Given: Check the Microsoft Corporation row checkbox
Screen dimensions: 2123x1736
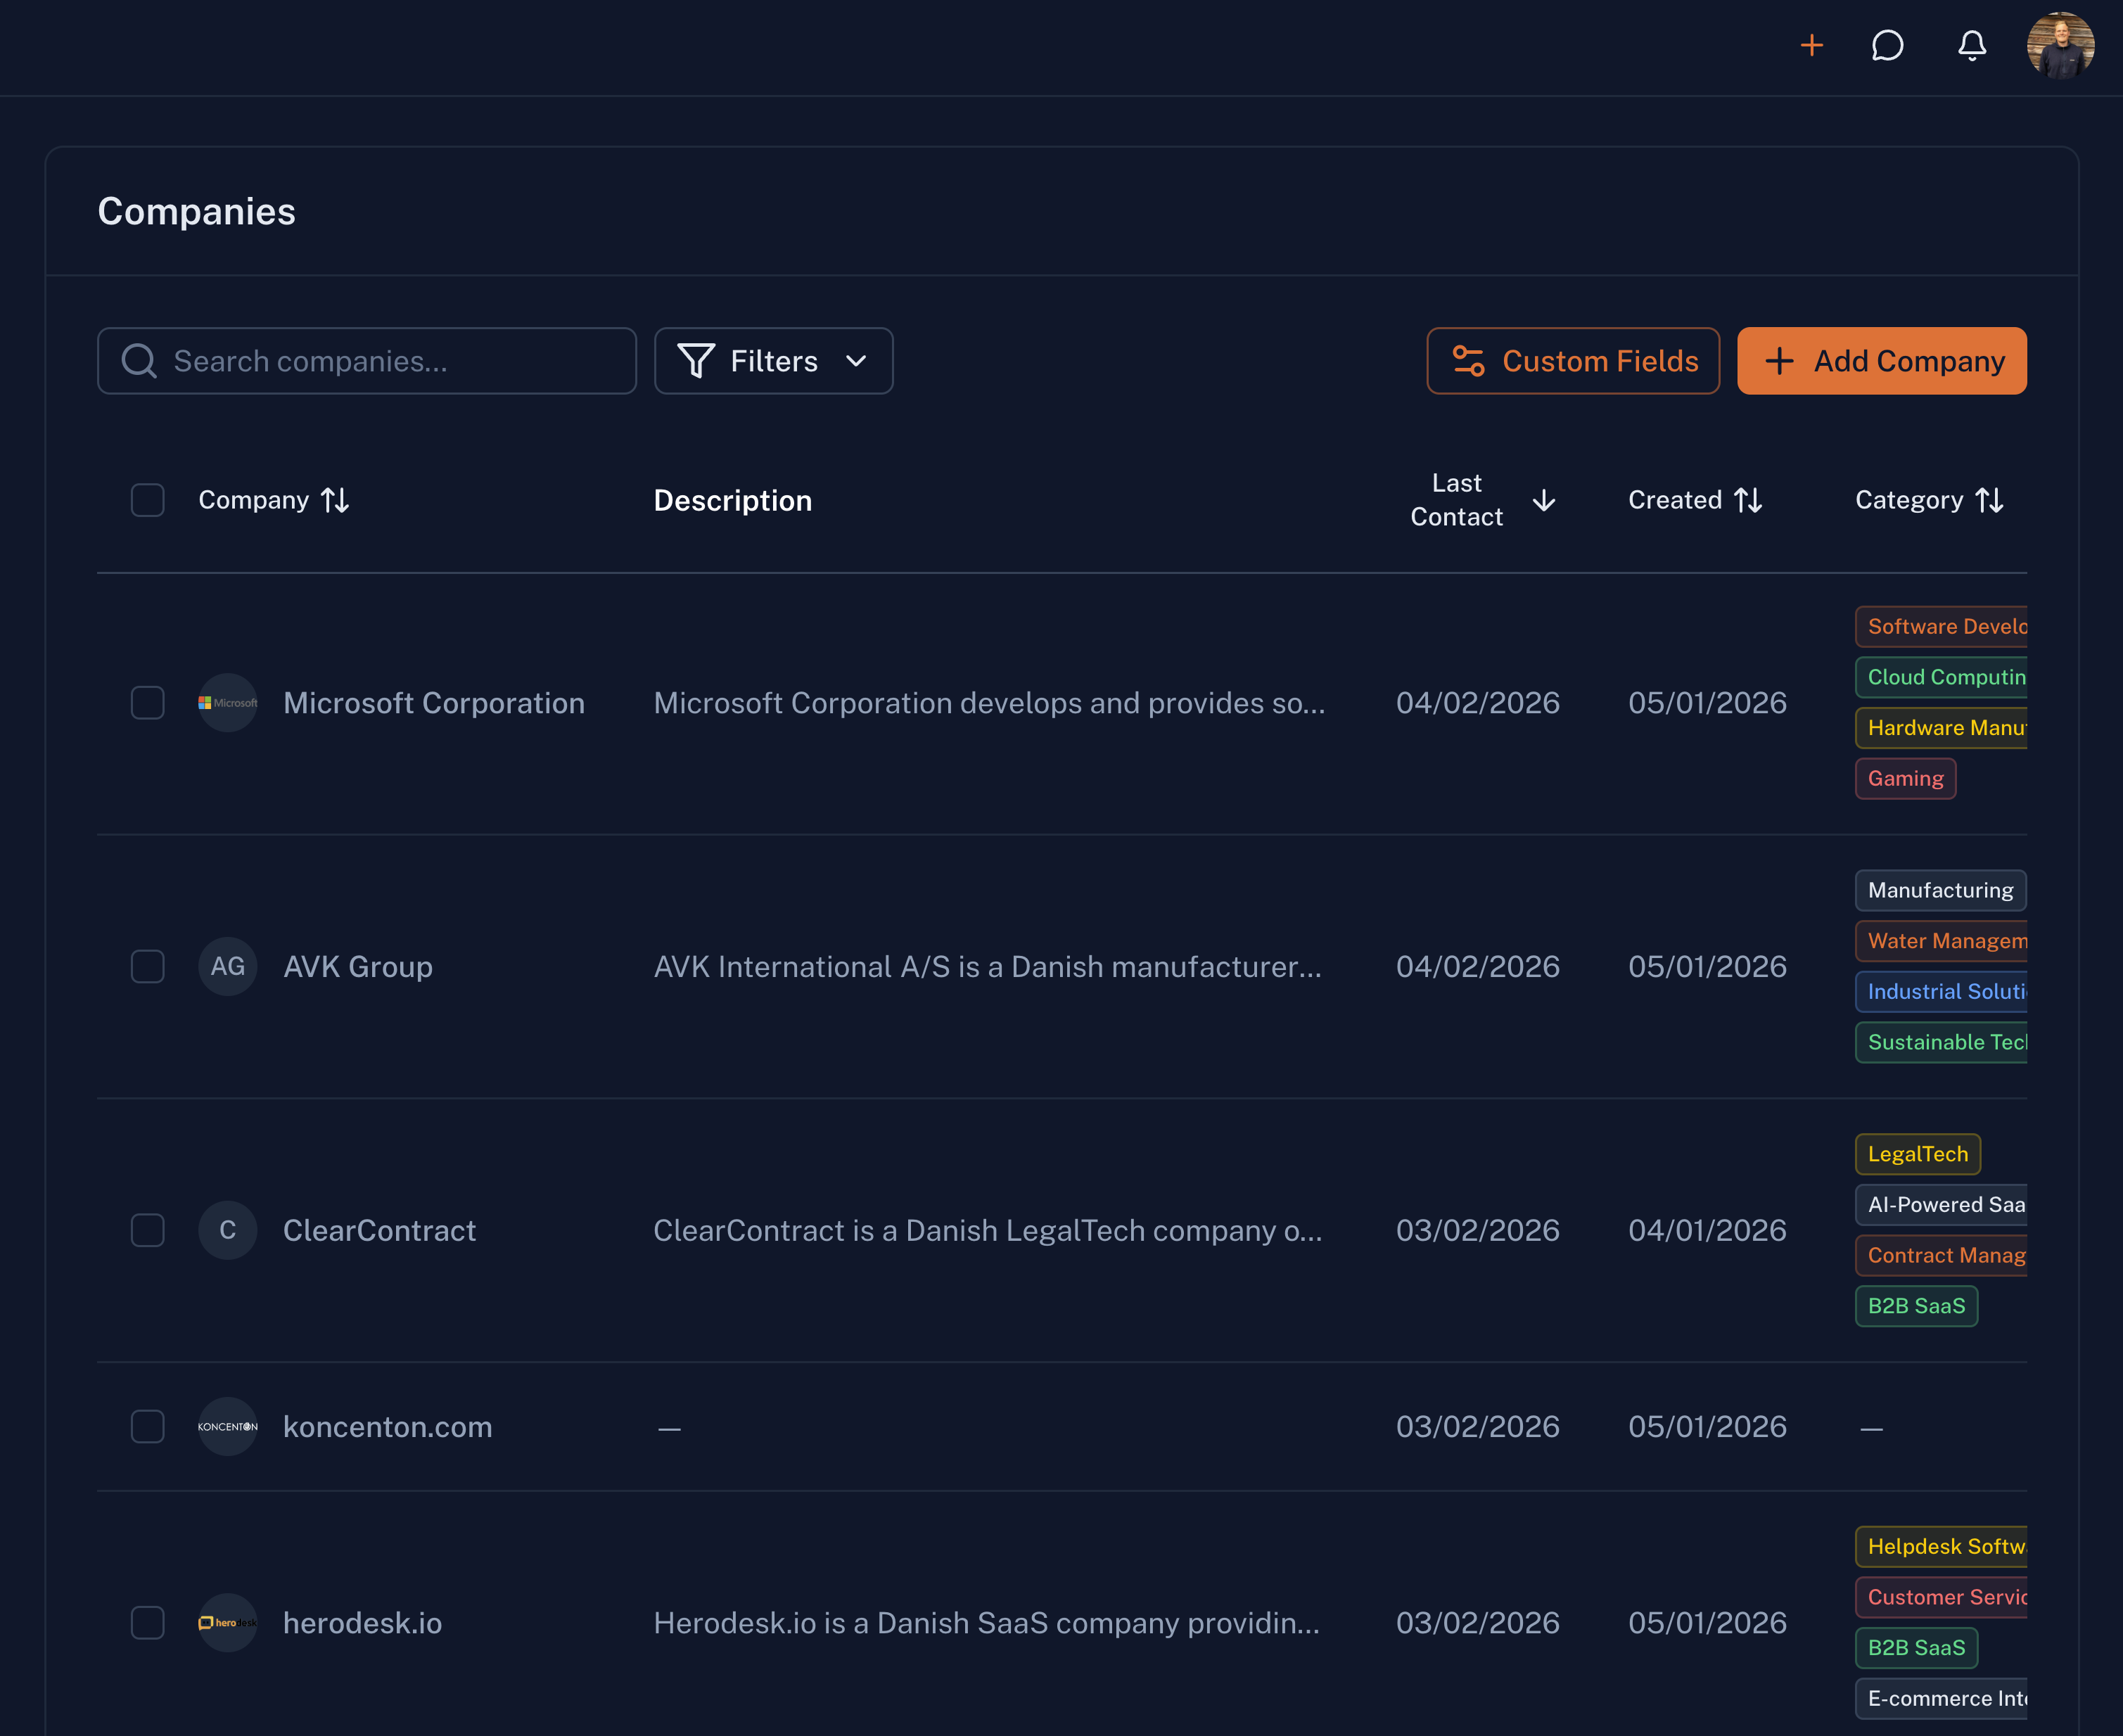Looking at the screenshot, I should click(x=148, y=703).
